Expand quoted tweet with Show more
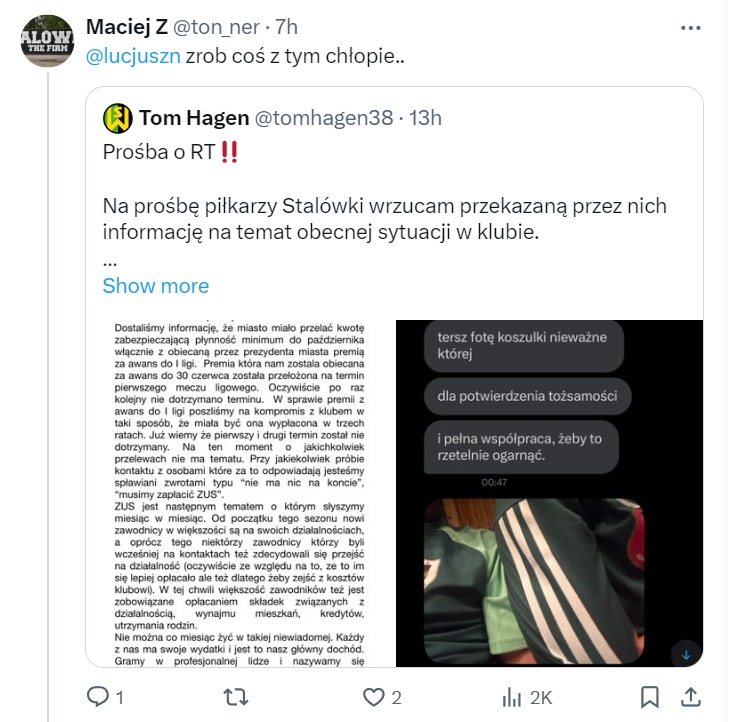 coord(156,286)
